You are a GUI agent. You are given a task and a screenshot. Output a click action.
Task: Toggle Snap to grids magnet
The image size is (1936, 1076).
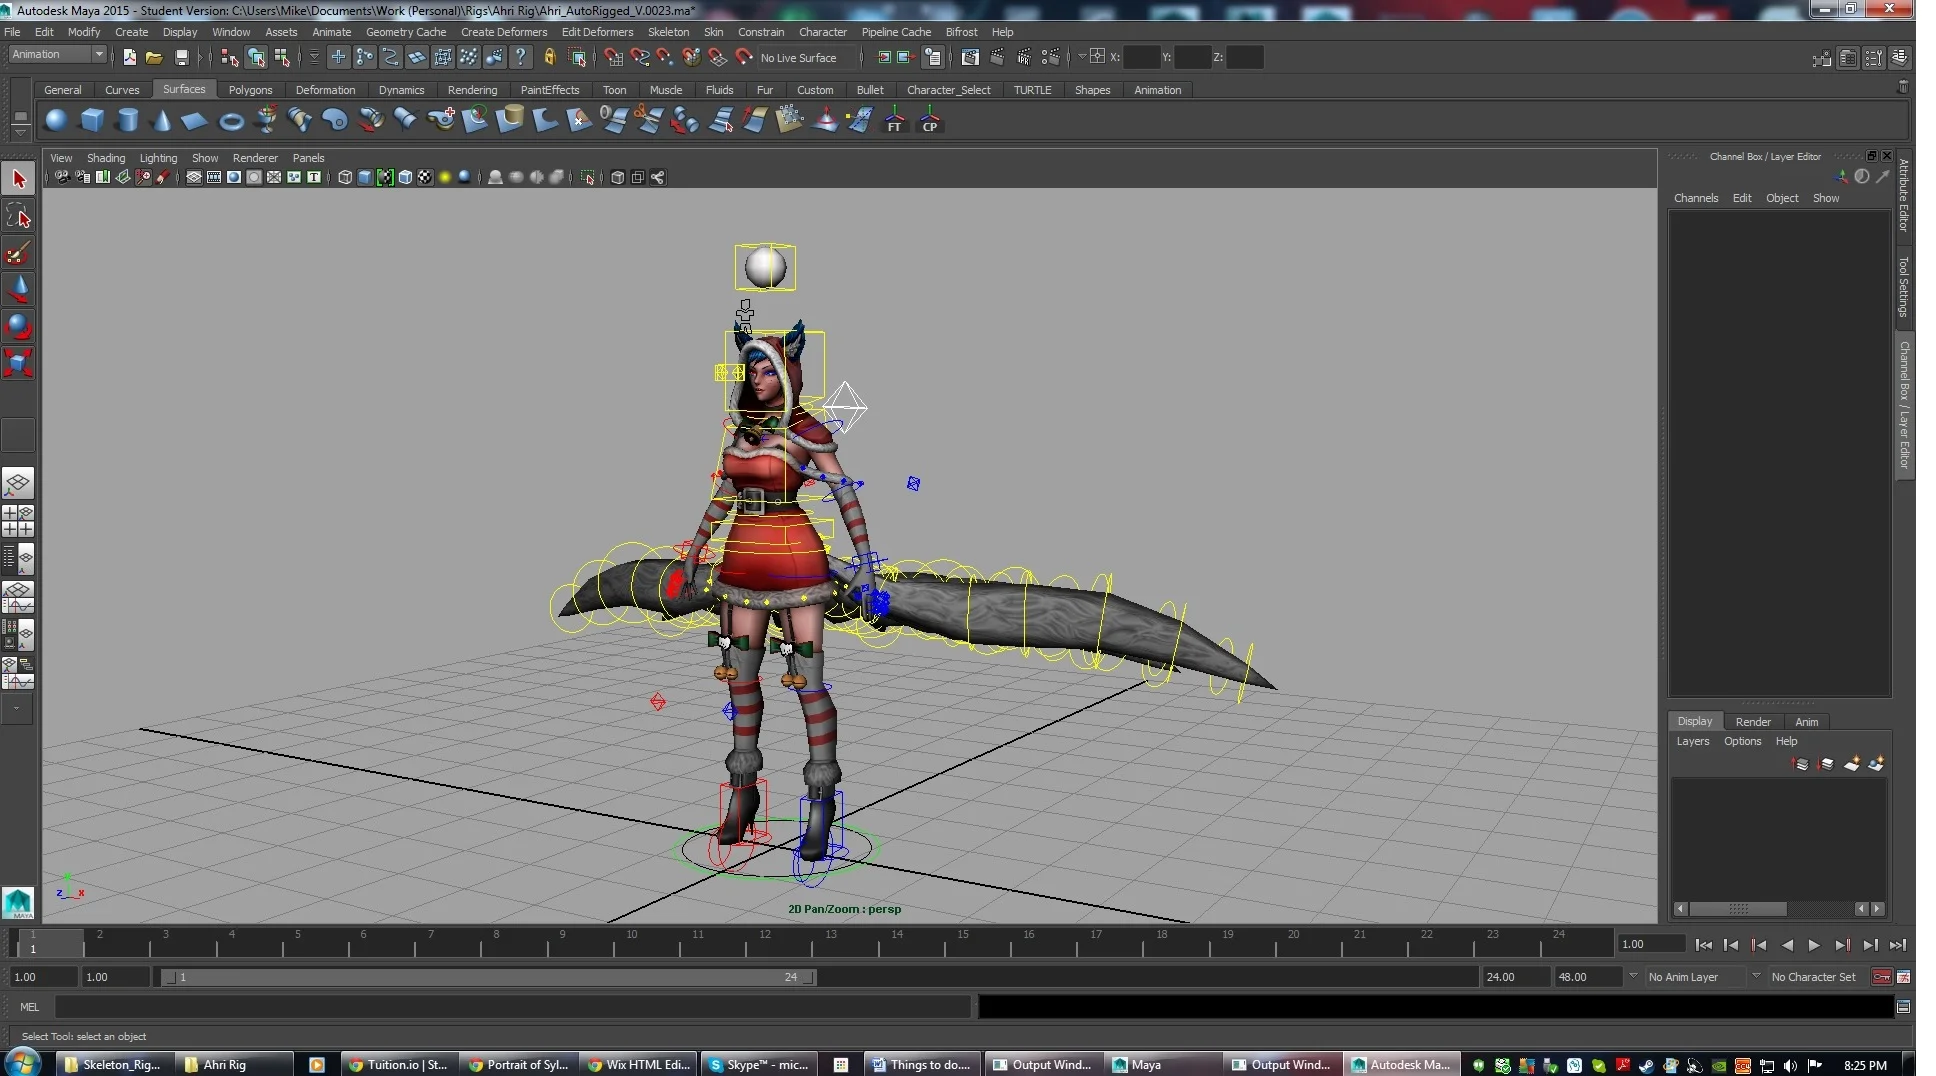[613, 58]
